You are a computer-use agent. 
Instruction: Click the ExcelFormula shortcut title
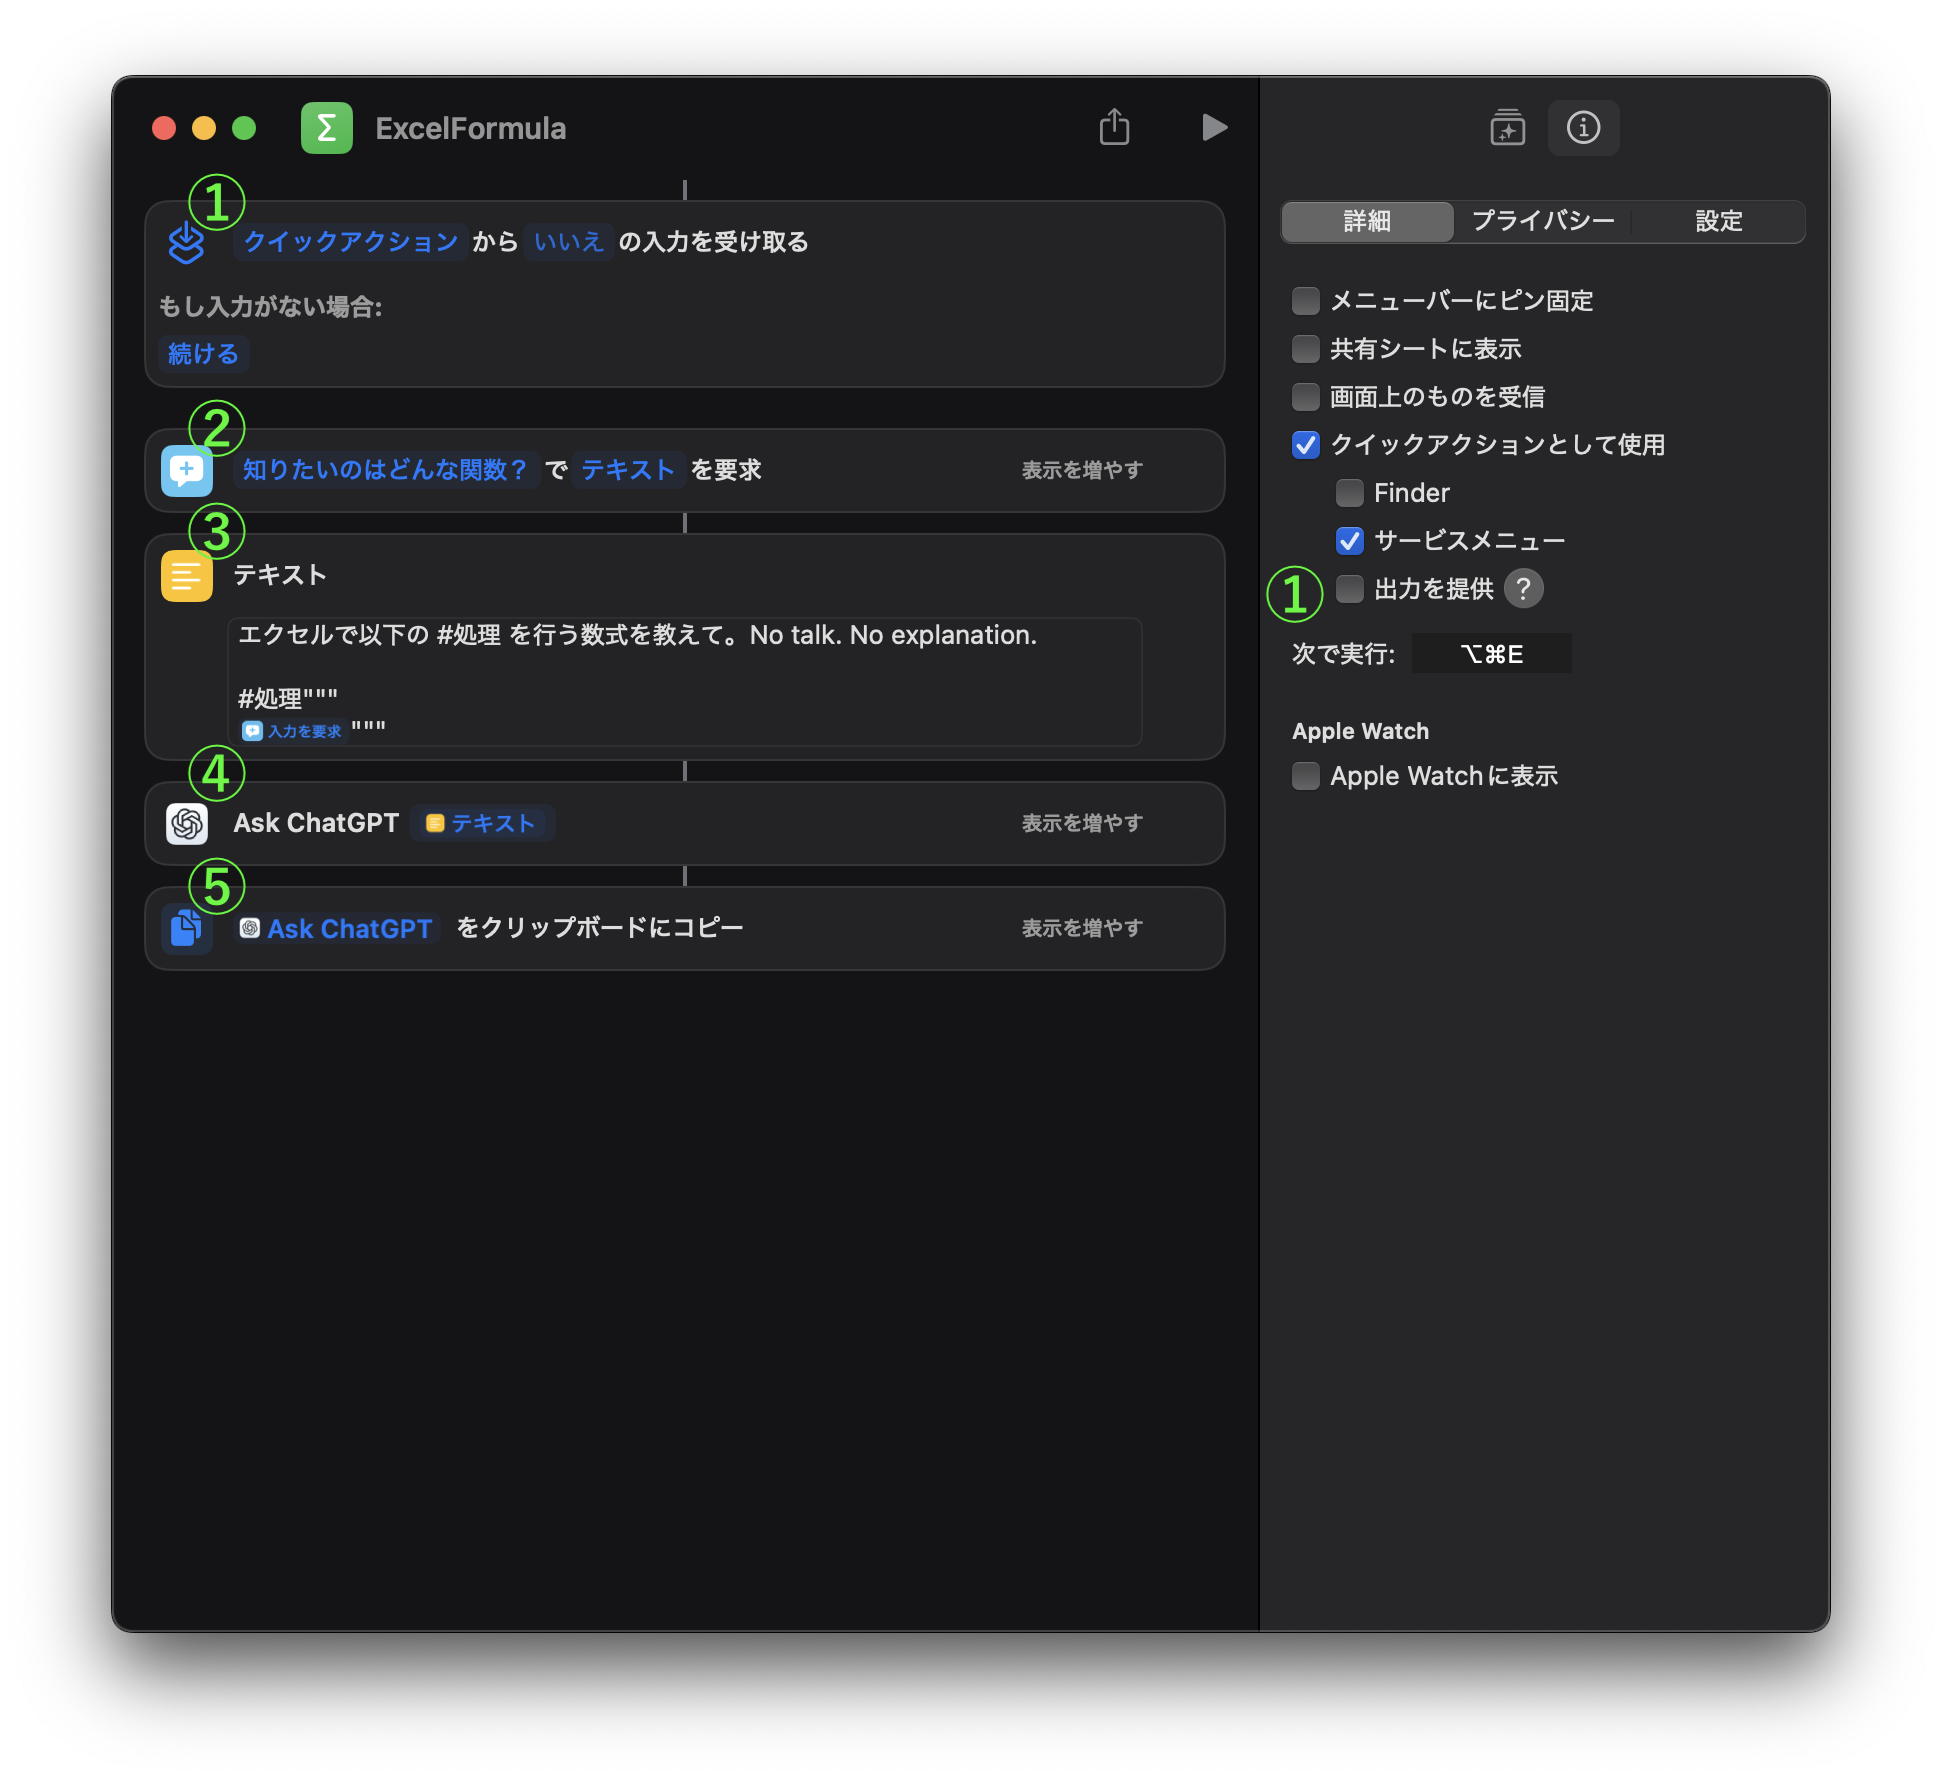click(x=470, y=128)
